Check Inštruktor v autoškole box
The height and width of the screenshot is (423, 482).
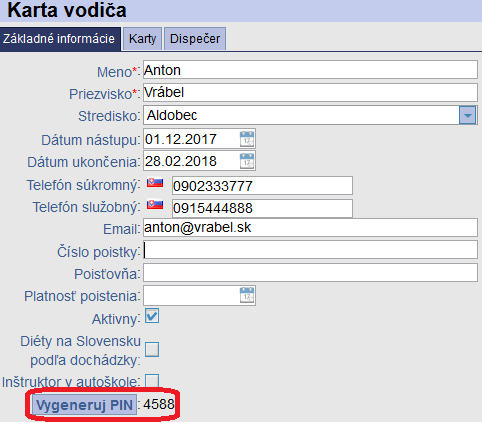152,380
